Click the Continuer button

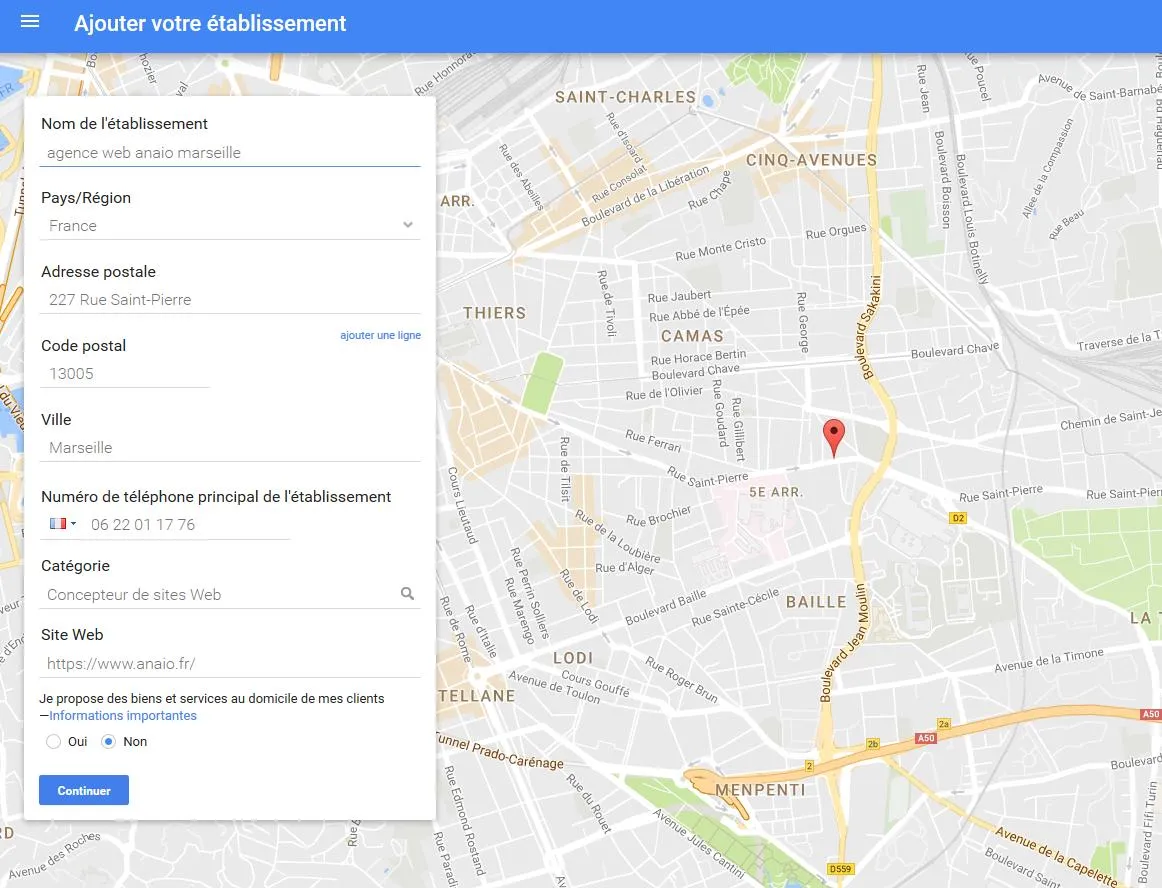(83, 790)
